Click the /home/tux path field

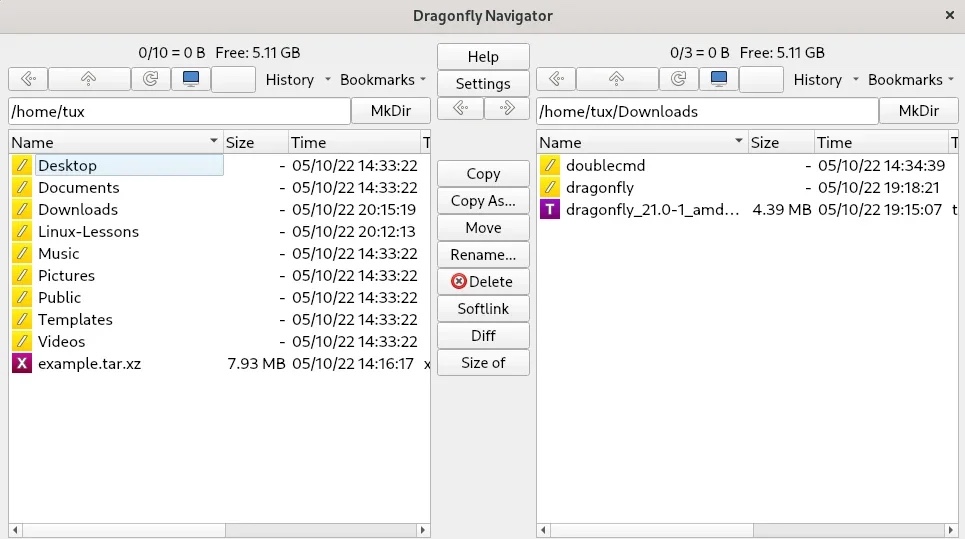(179, 111)
